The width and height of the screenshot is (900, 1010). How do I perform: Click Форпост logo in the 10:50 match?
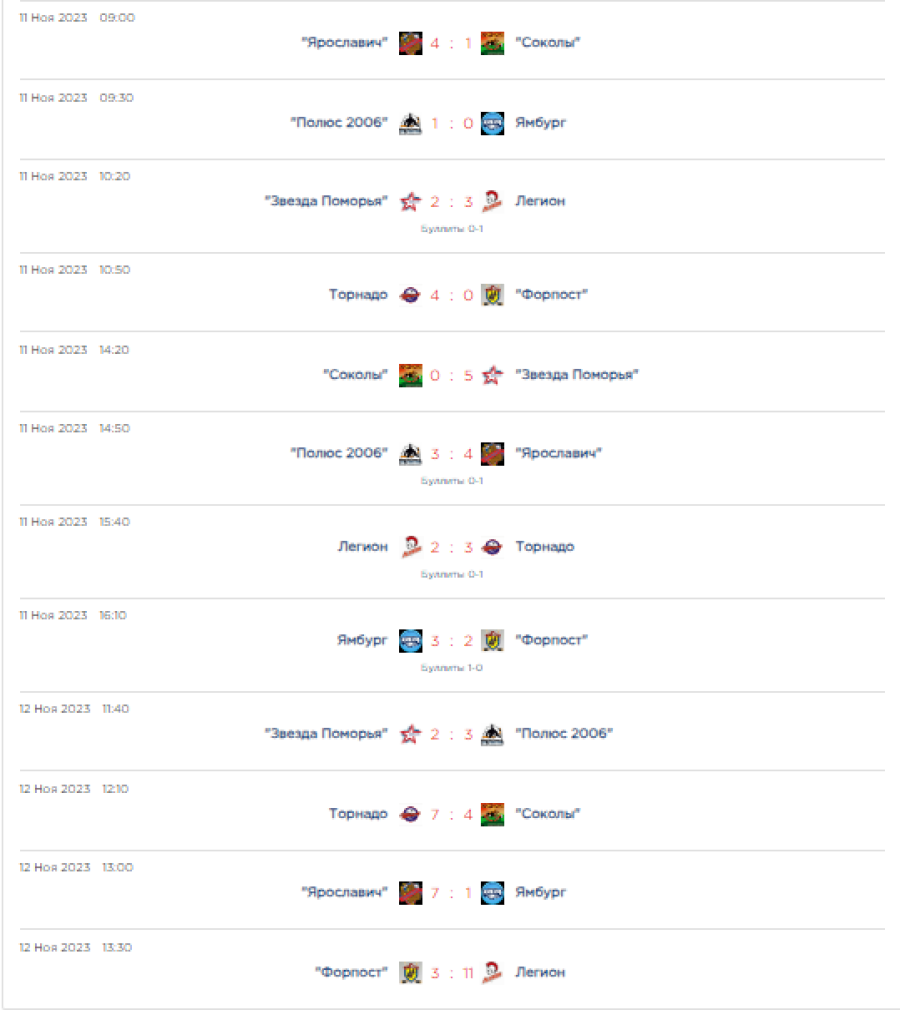pyautogui.click(x=492, y=295)
